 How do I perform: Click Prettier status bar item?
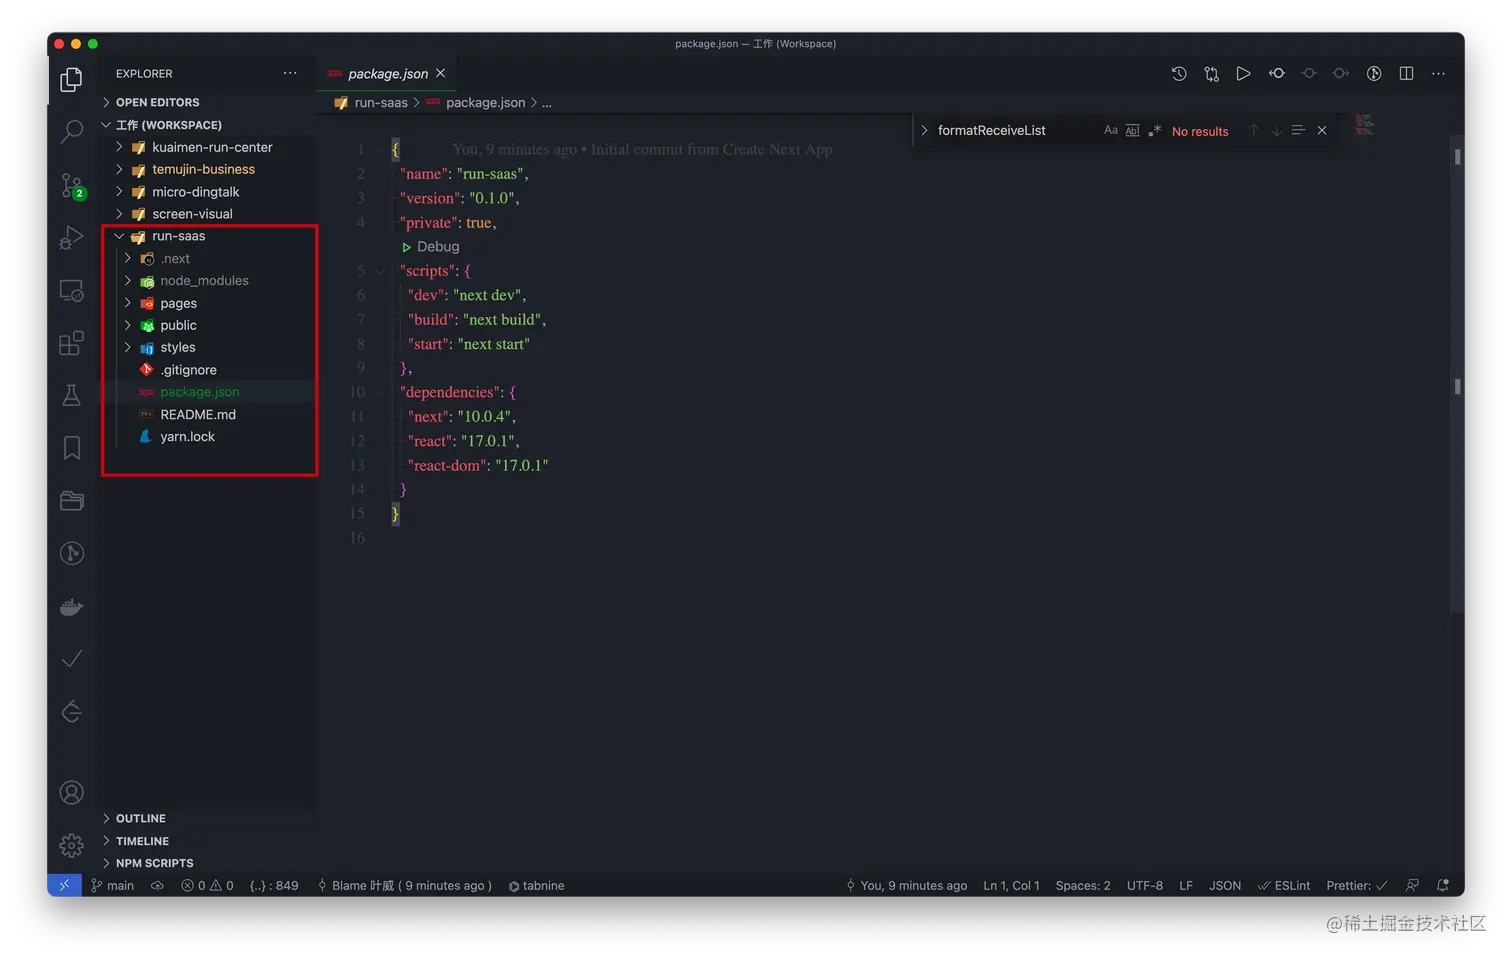point(1357,885)
